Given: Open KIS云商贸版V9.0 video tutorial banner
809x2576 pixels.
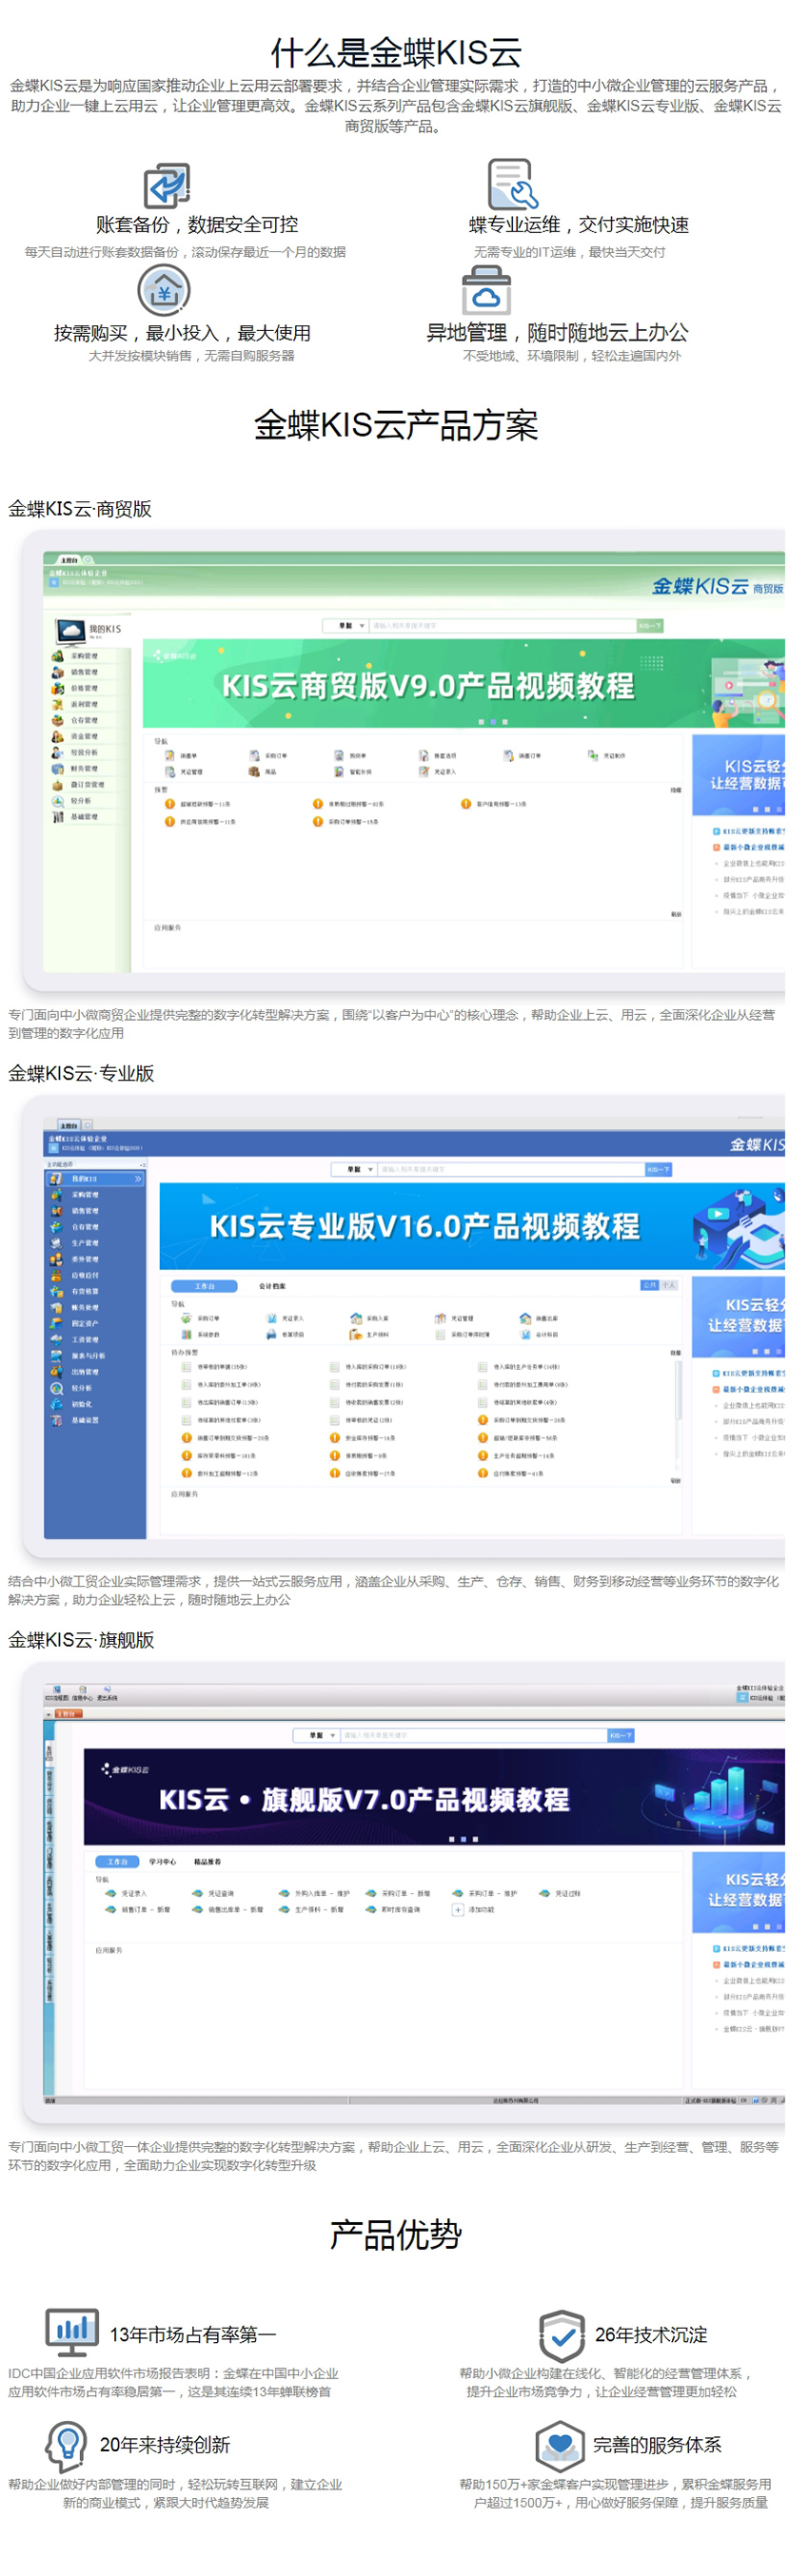Looking at the screenshot, I should tap(428, 686).
